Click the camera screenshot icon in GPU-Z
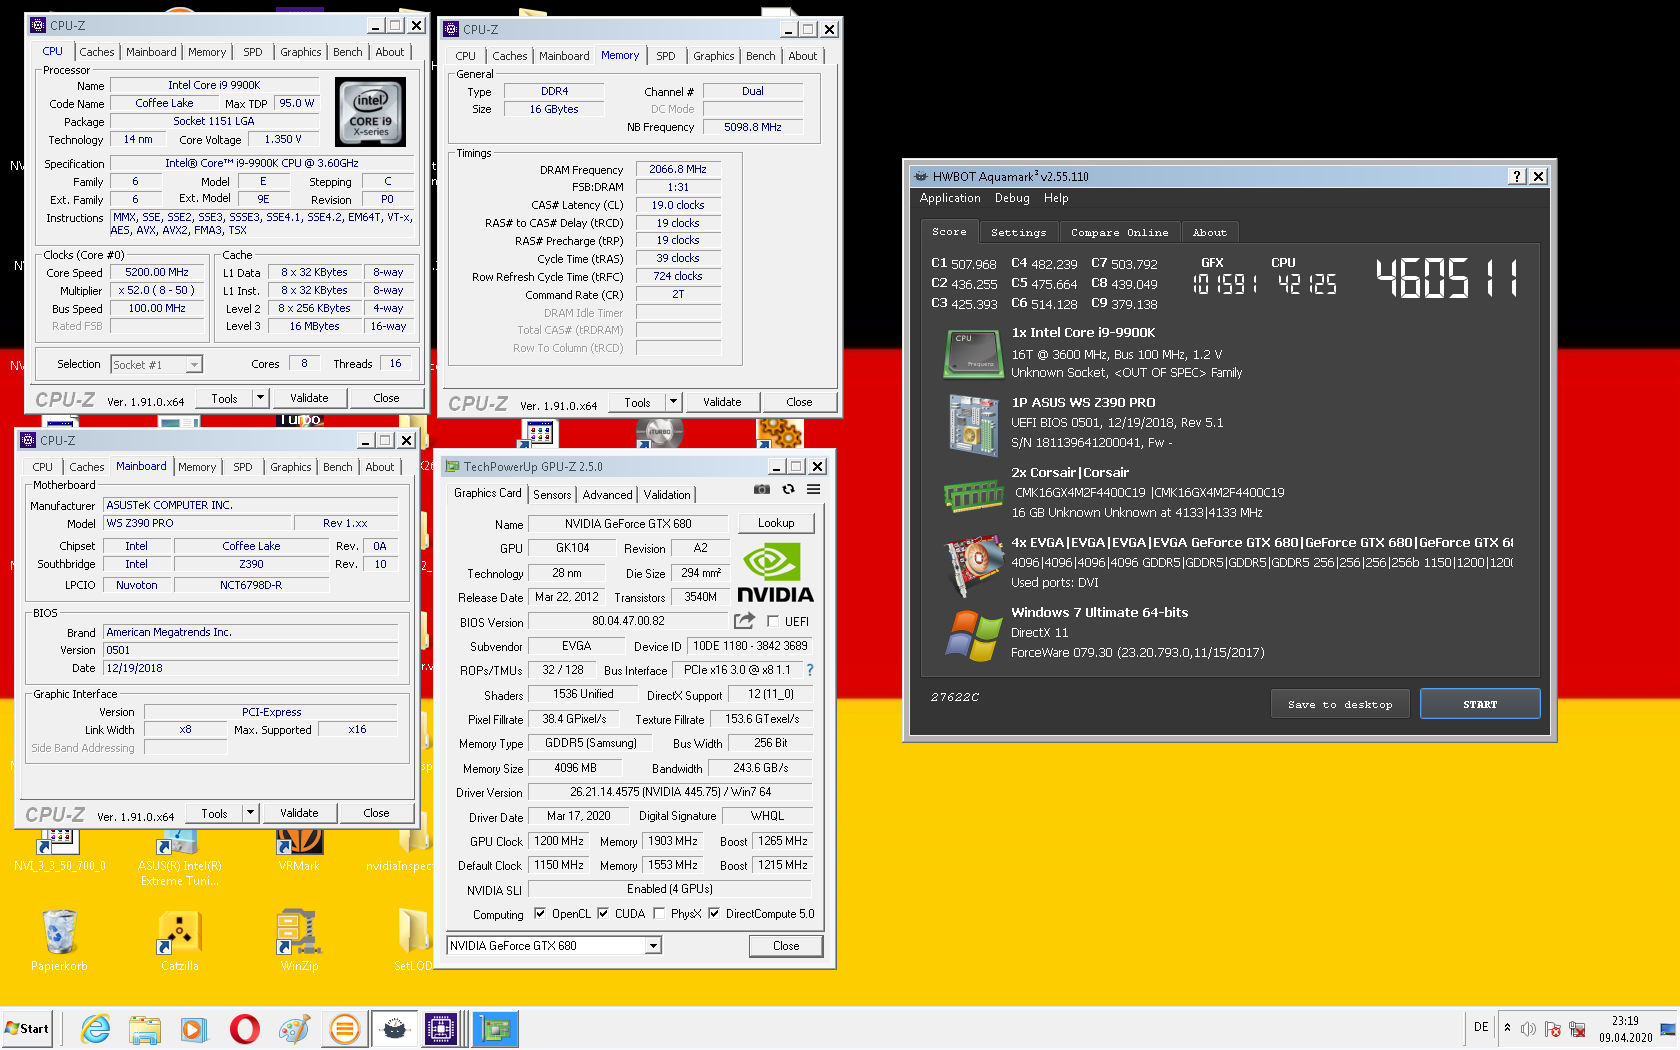This screenshot has height=1050, width=1680. [x=762, y=490]
